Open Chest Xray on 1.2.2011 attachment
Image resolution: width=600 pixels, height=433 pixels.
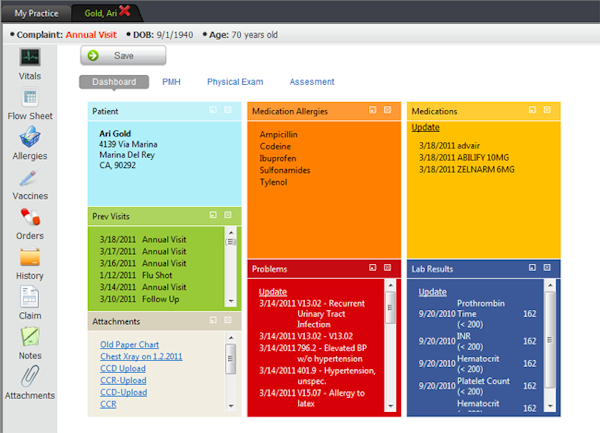[x=141, y=356]
